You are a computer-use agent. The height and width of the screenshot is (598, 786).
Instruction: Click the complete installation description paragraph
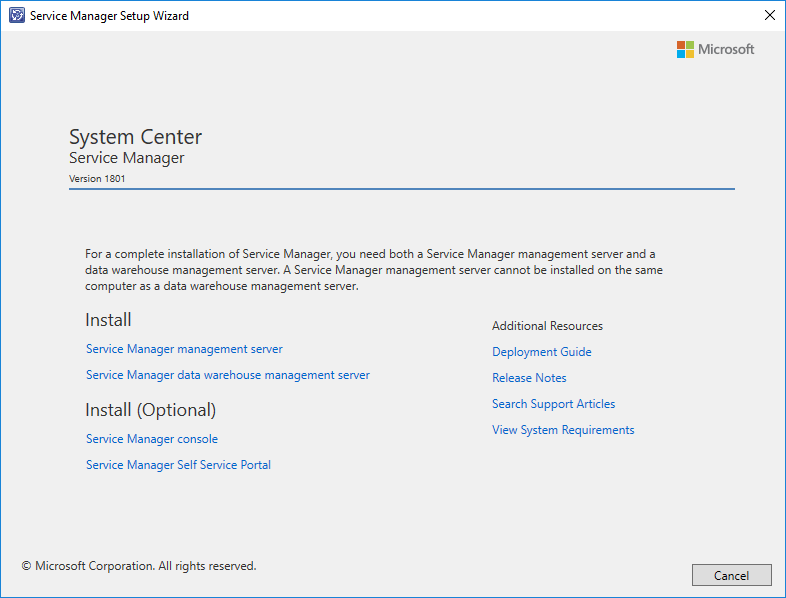374,270
